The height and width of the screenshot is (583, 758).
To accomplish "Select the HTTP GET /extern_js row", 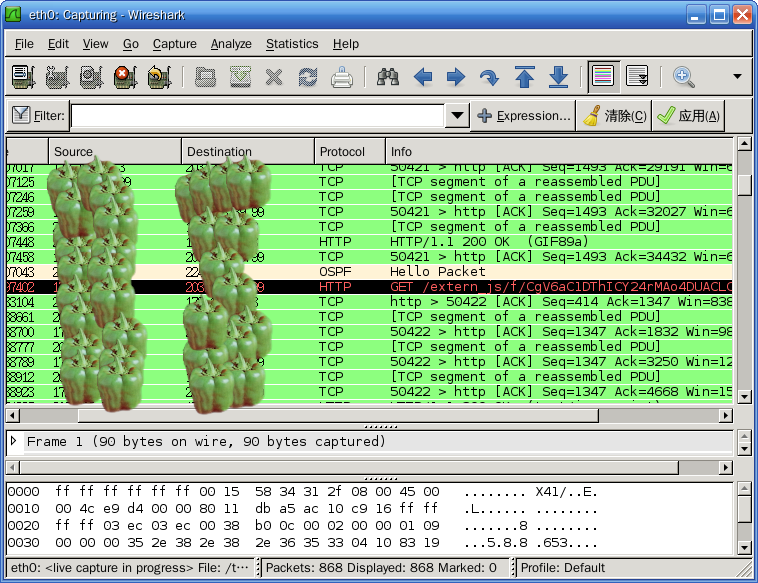I will pyautogui.click(x=369, y=287).
